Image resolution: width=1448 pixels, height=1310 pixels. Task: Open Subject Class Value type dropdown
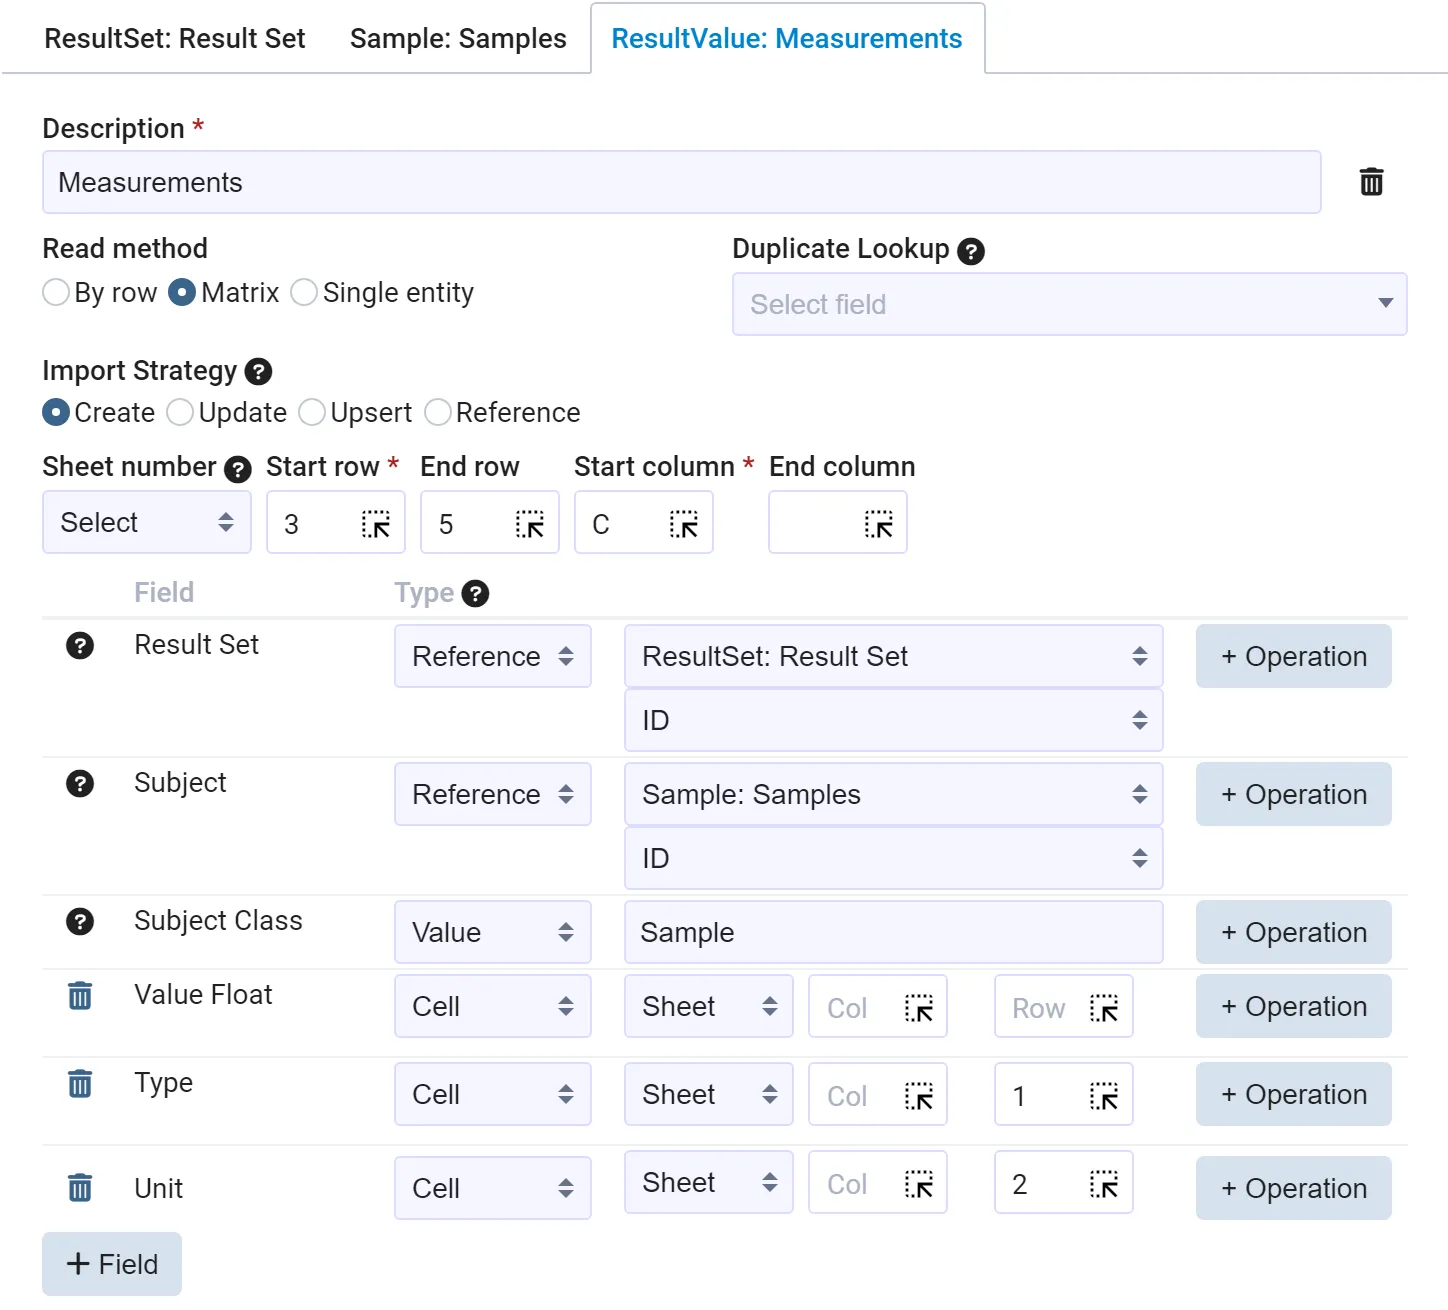point(493,933)
